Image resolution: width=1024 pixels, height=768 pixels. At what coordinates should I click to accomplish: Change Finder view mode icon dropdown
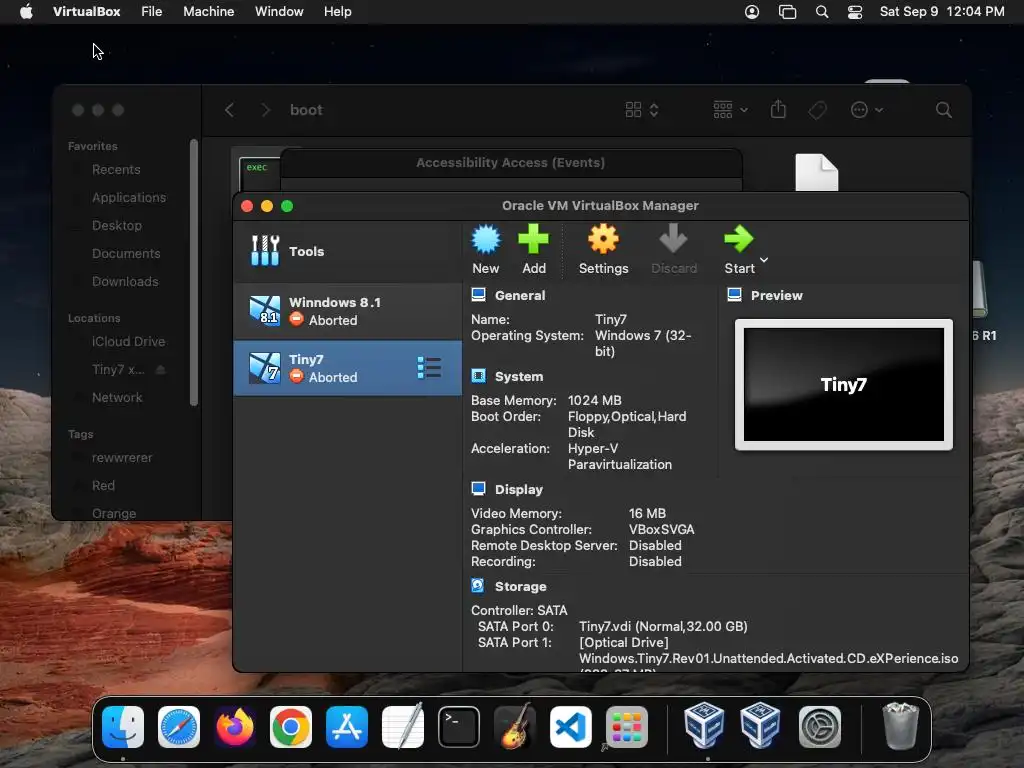pyautogui.click(x=641, y=110)
